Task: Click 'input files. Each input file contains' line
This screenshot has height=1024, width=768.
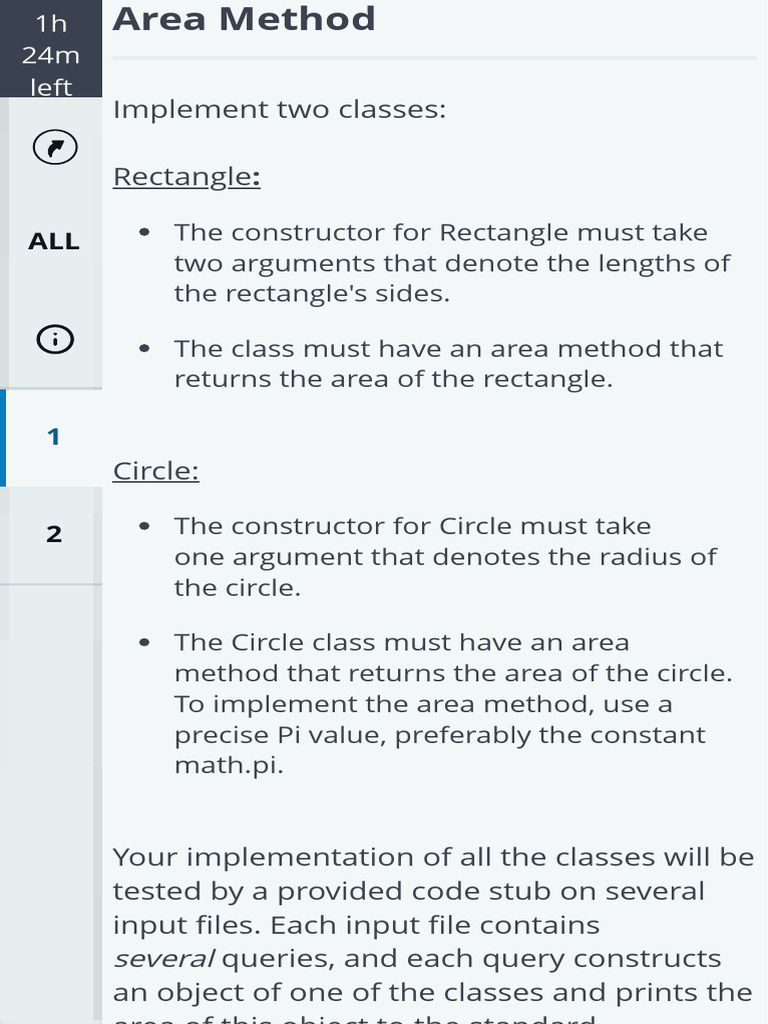Action: pyautogui.click(x=356, y=924)
